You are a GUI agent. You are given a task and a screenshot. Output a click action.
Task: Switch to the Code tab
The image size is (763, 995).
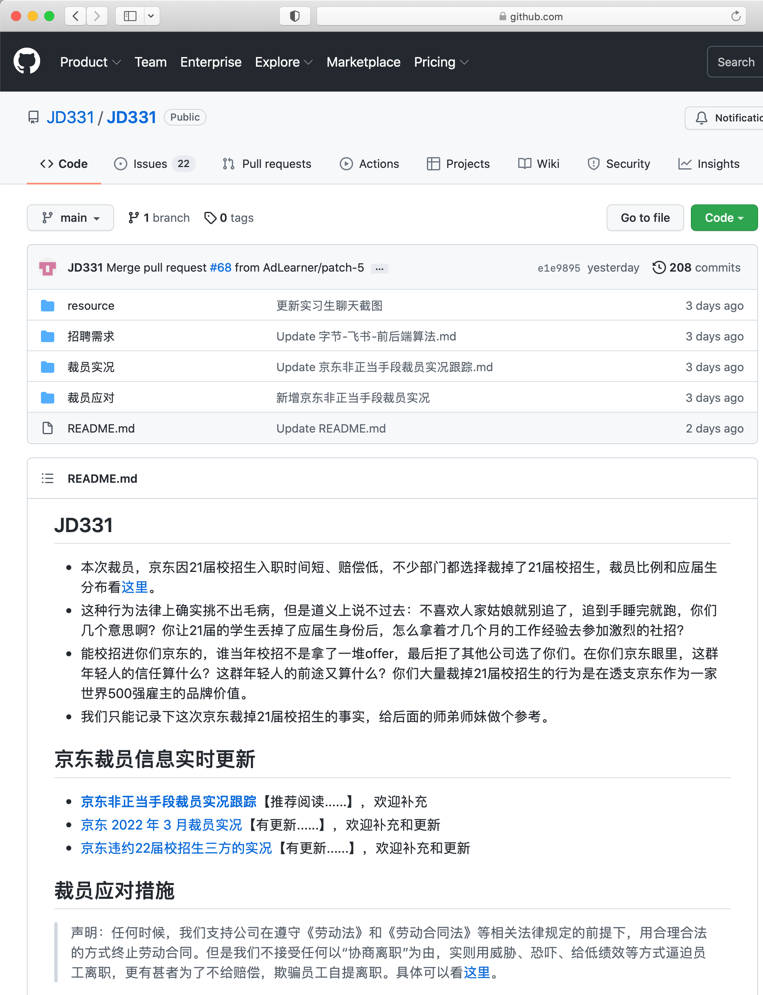(x=63, y=164)
